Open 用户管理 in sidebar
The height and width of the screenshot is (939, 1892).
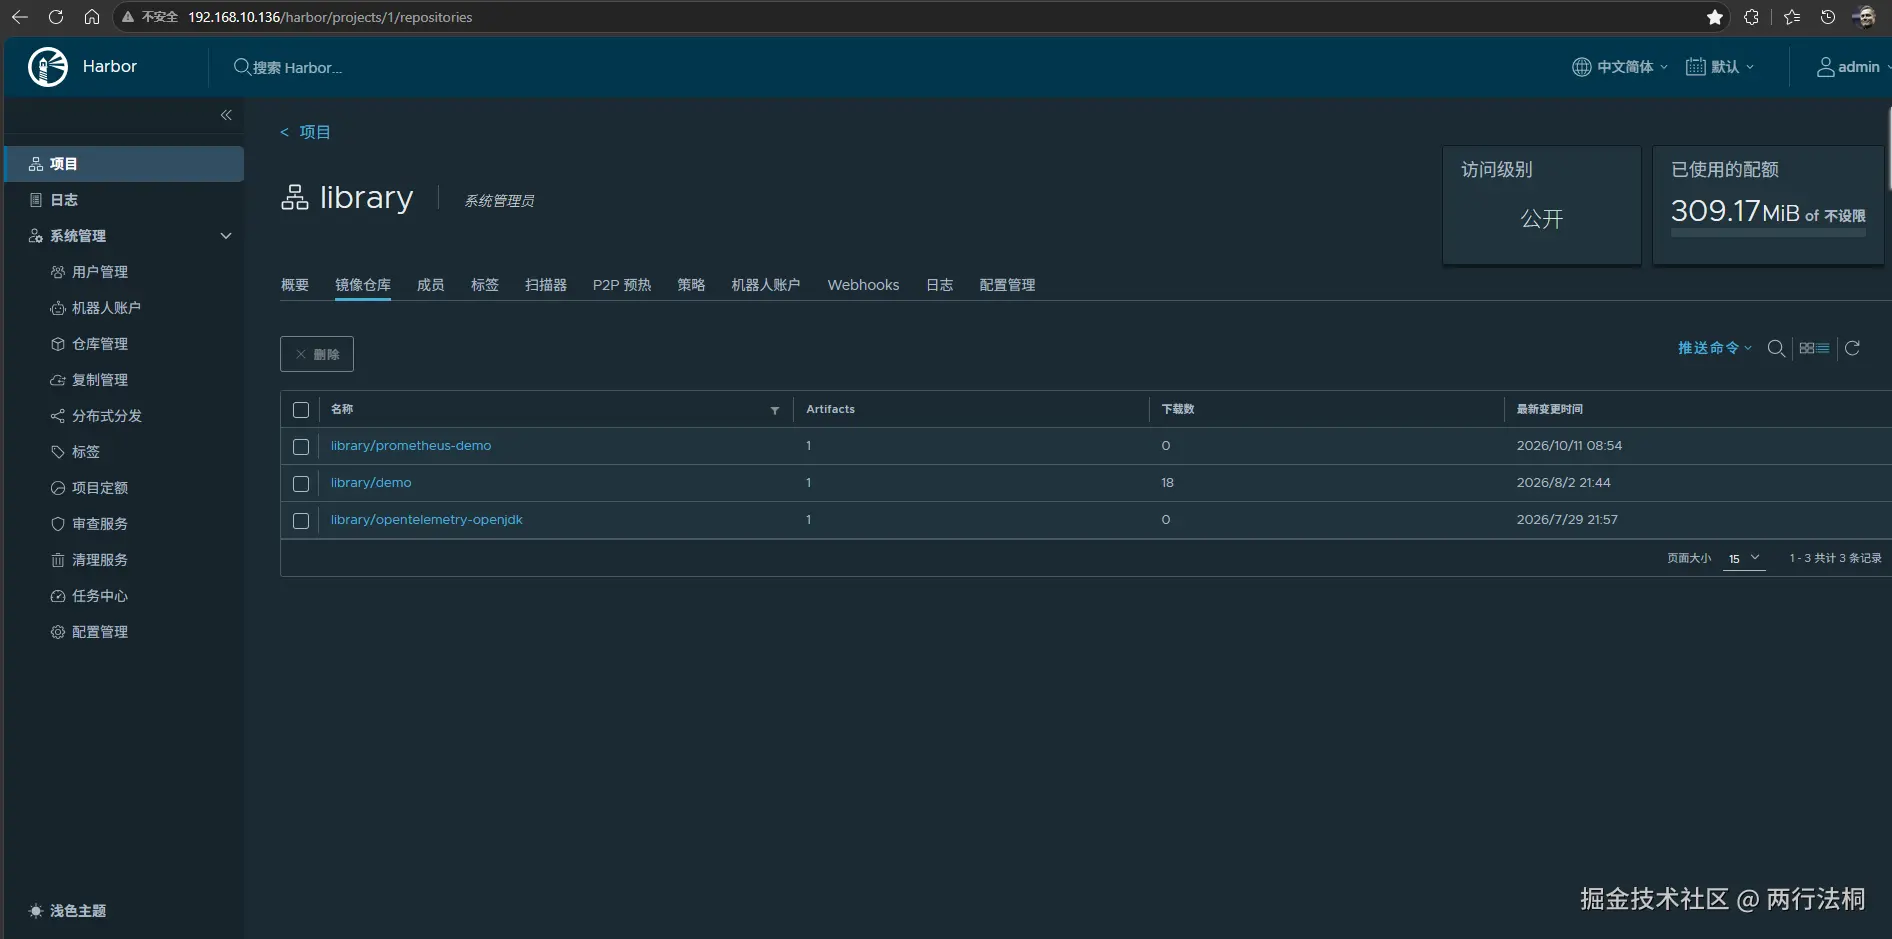(100, 272)
